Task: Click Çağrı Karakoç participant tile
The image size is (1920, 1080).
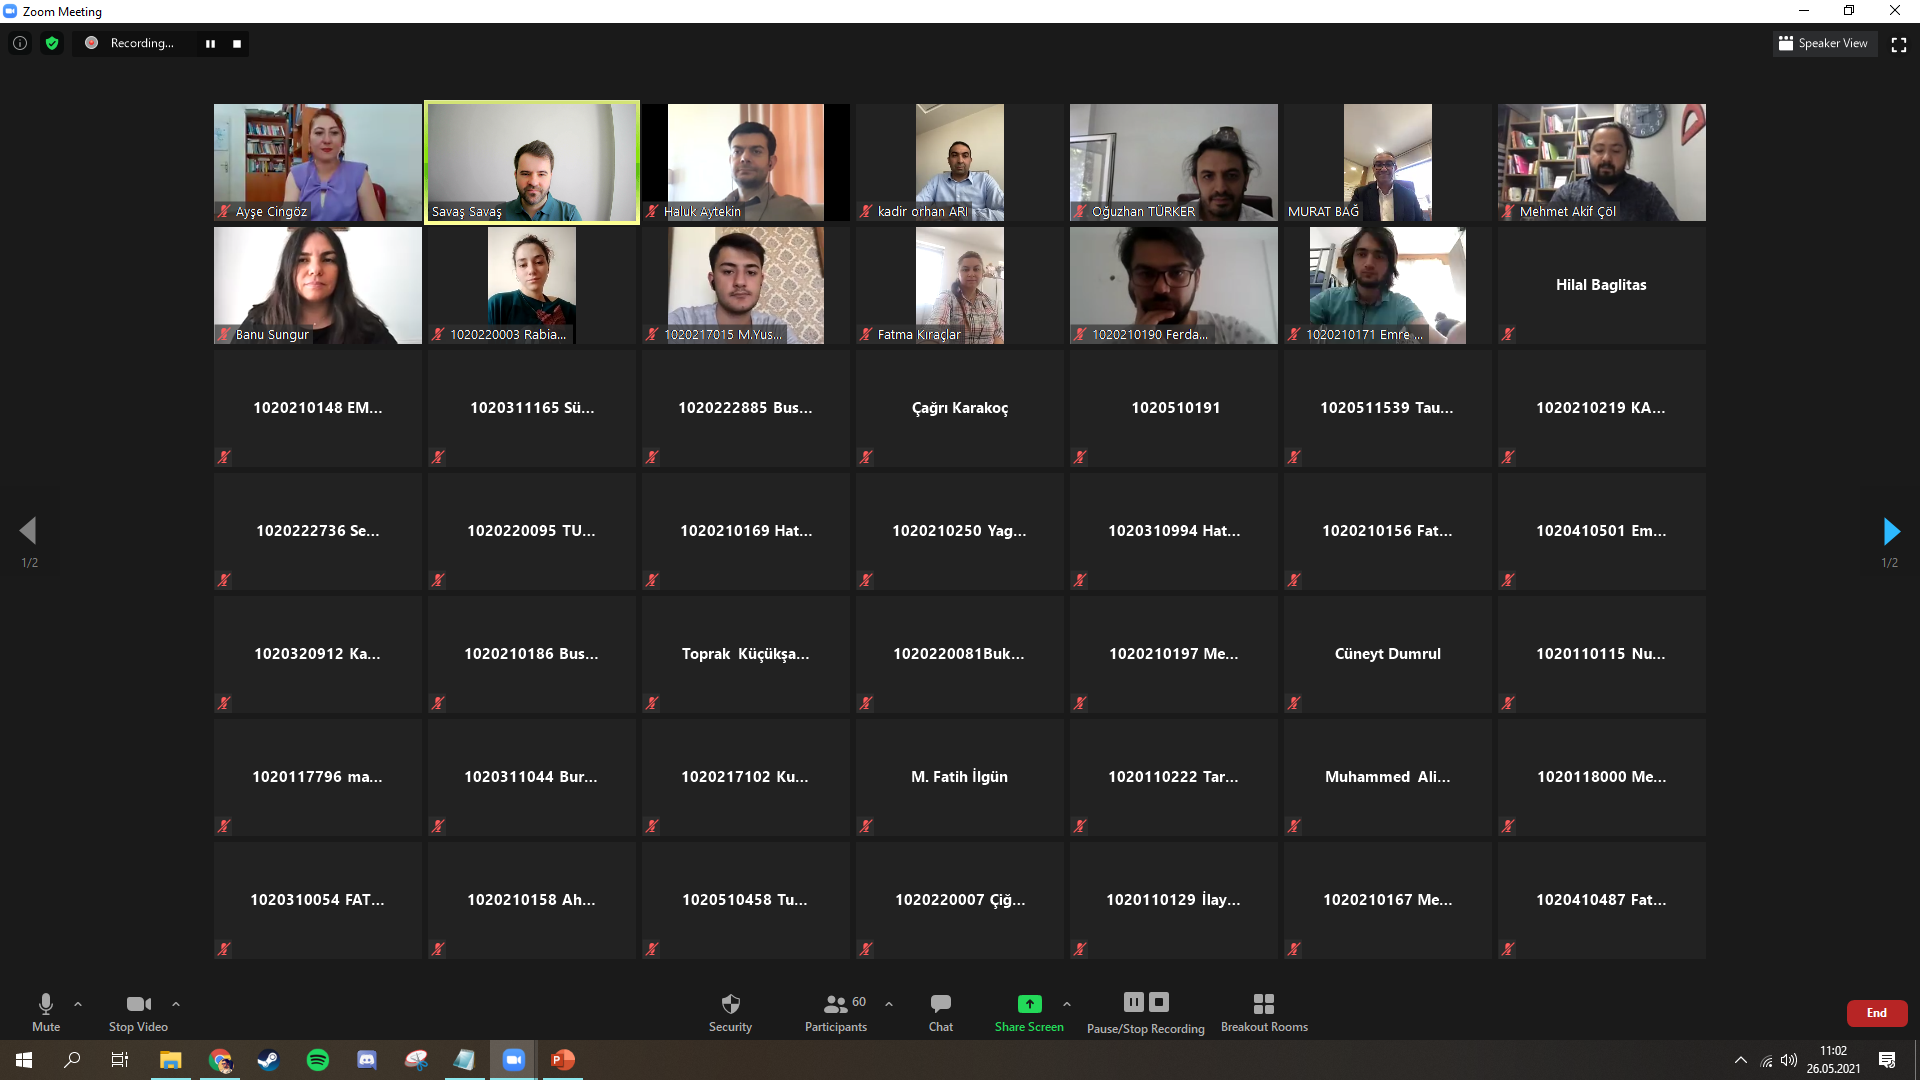Action: (x=960, y=408)
